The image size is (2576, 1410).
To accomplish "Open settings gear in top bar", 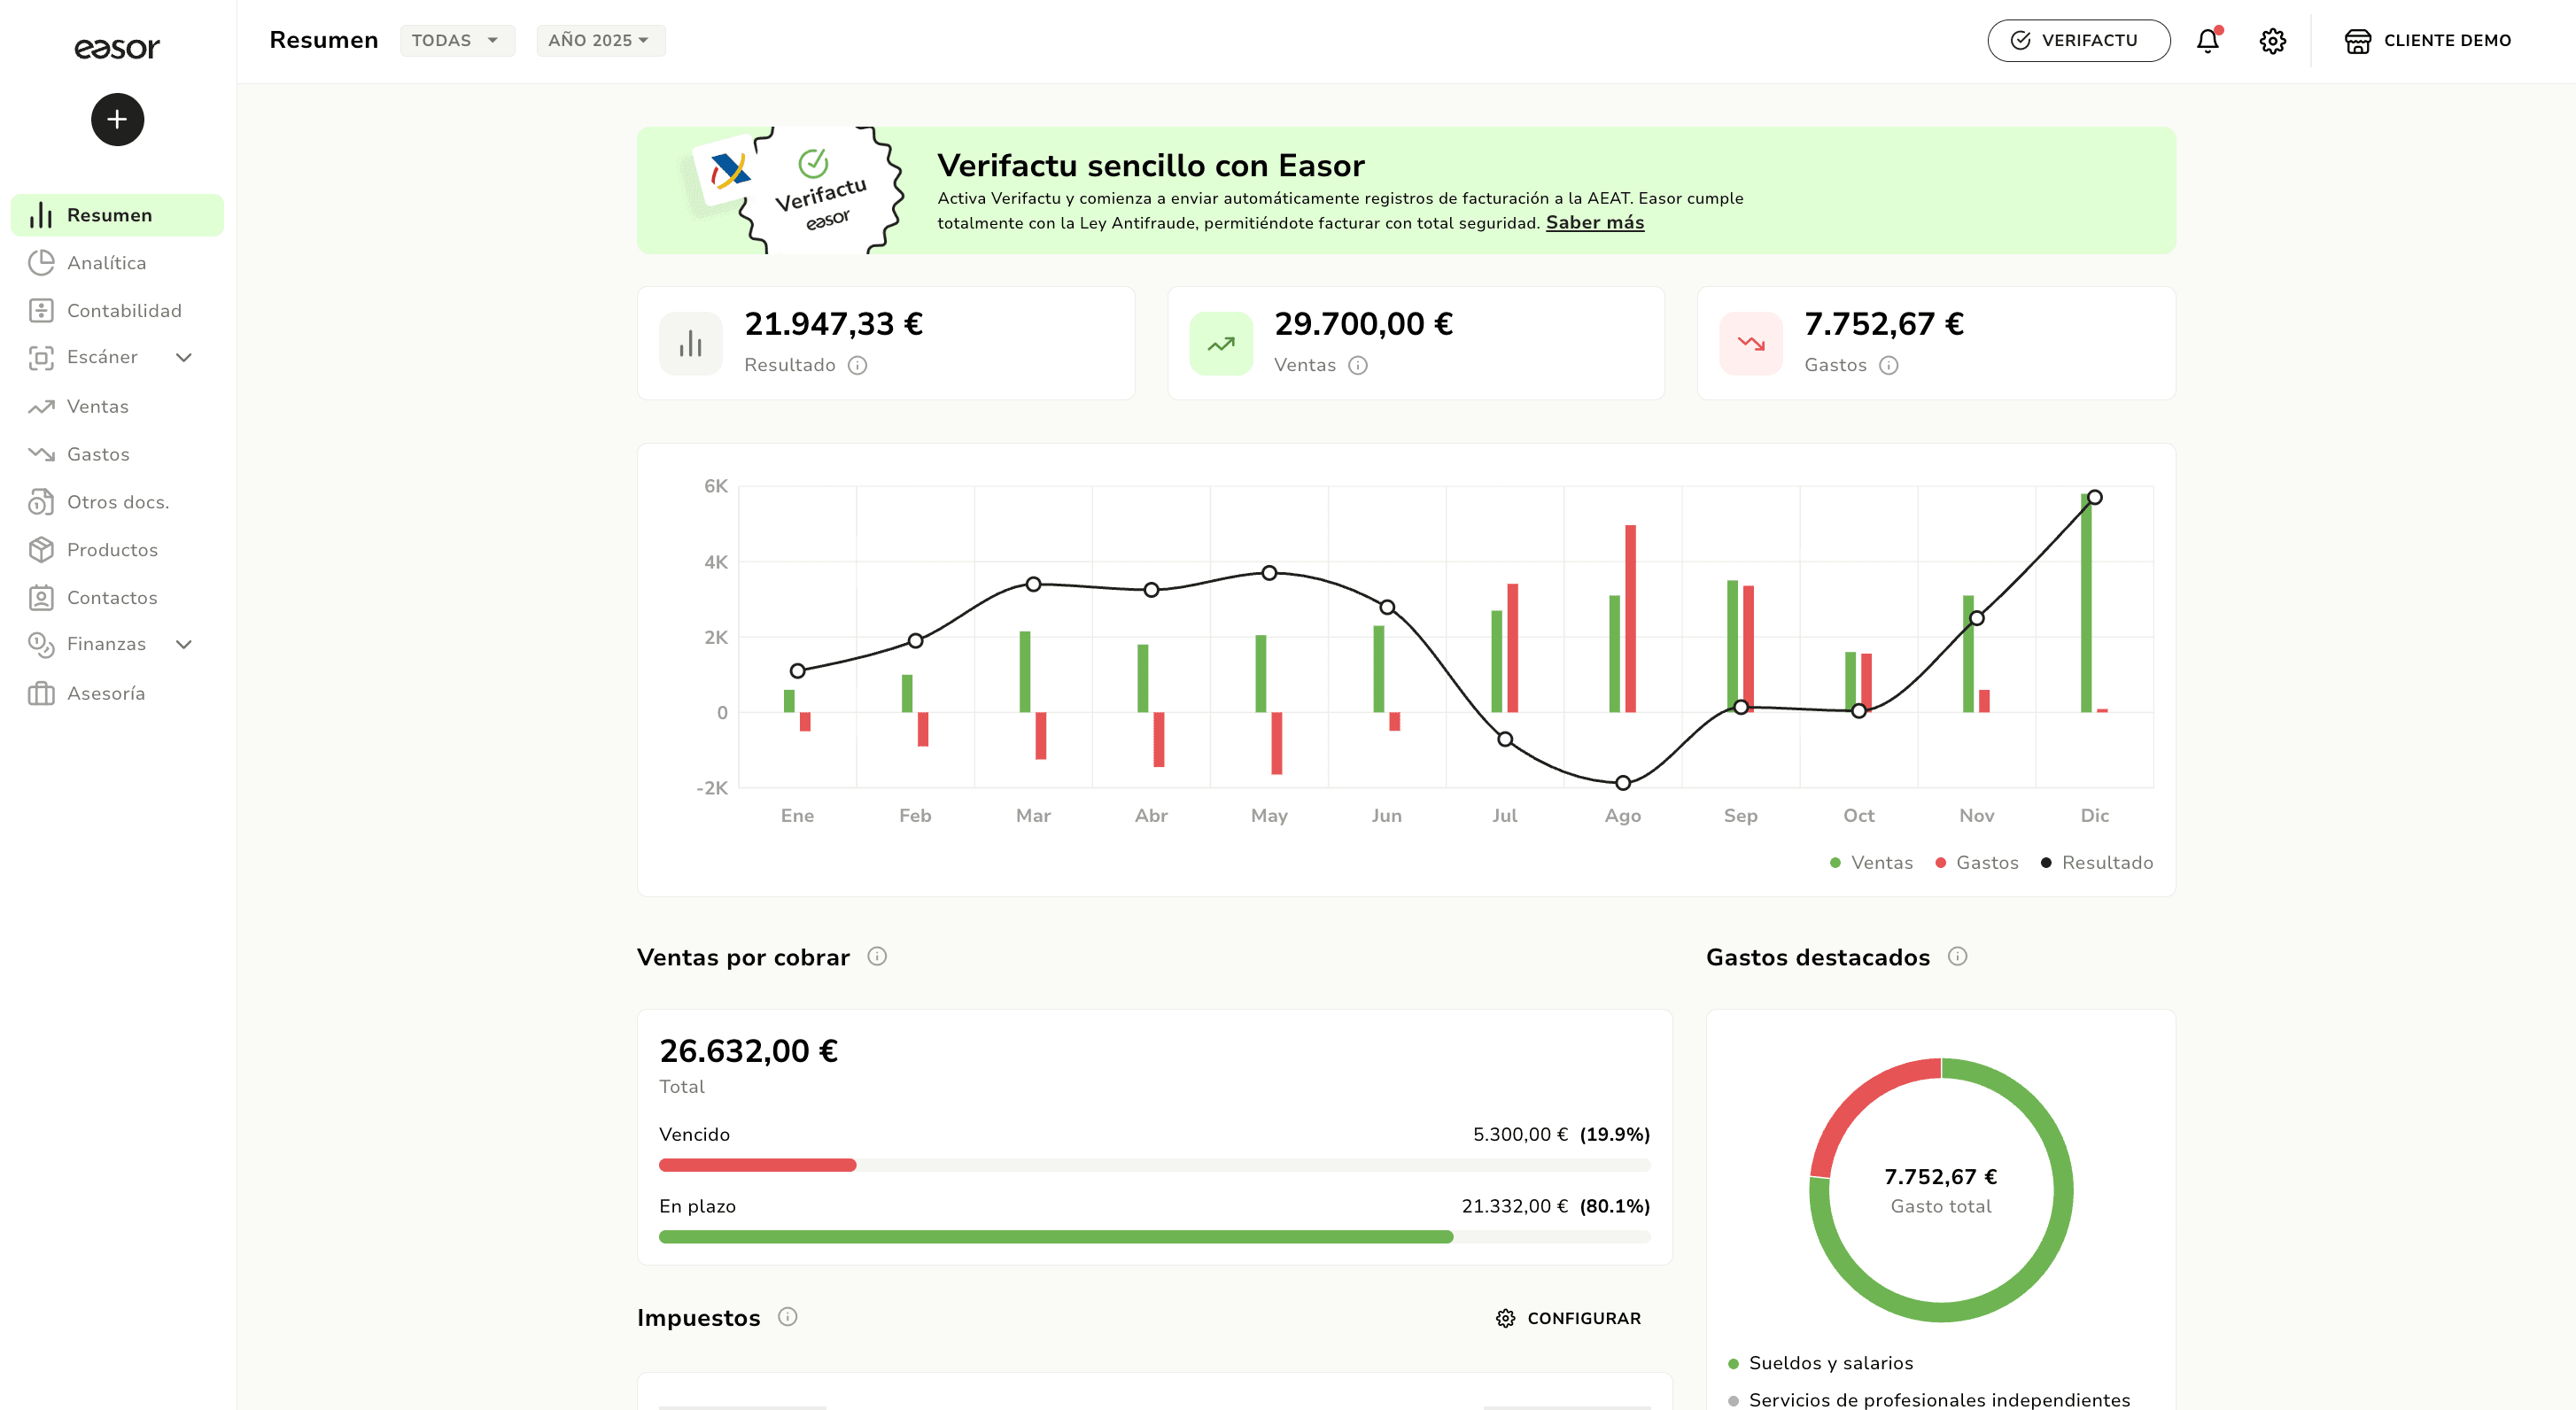I will [x=2272, y=41].
